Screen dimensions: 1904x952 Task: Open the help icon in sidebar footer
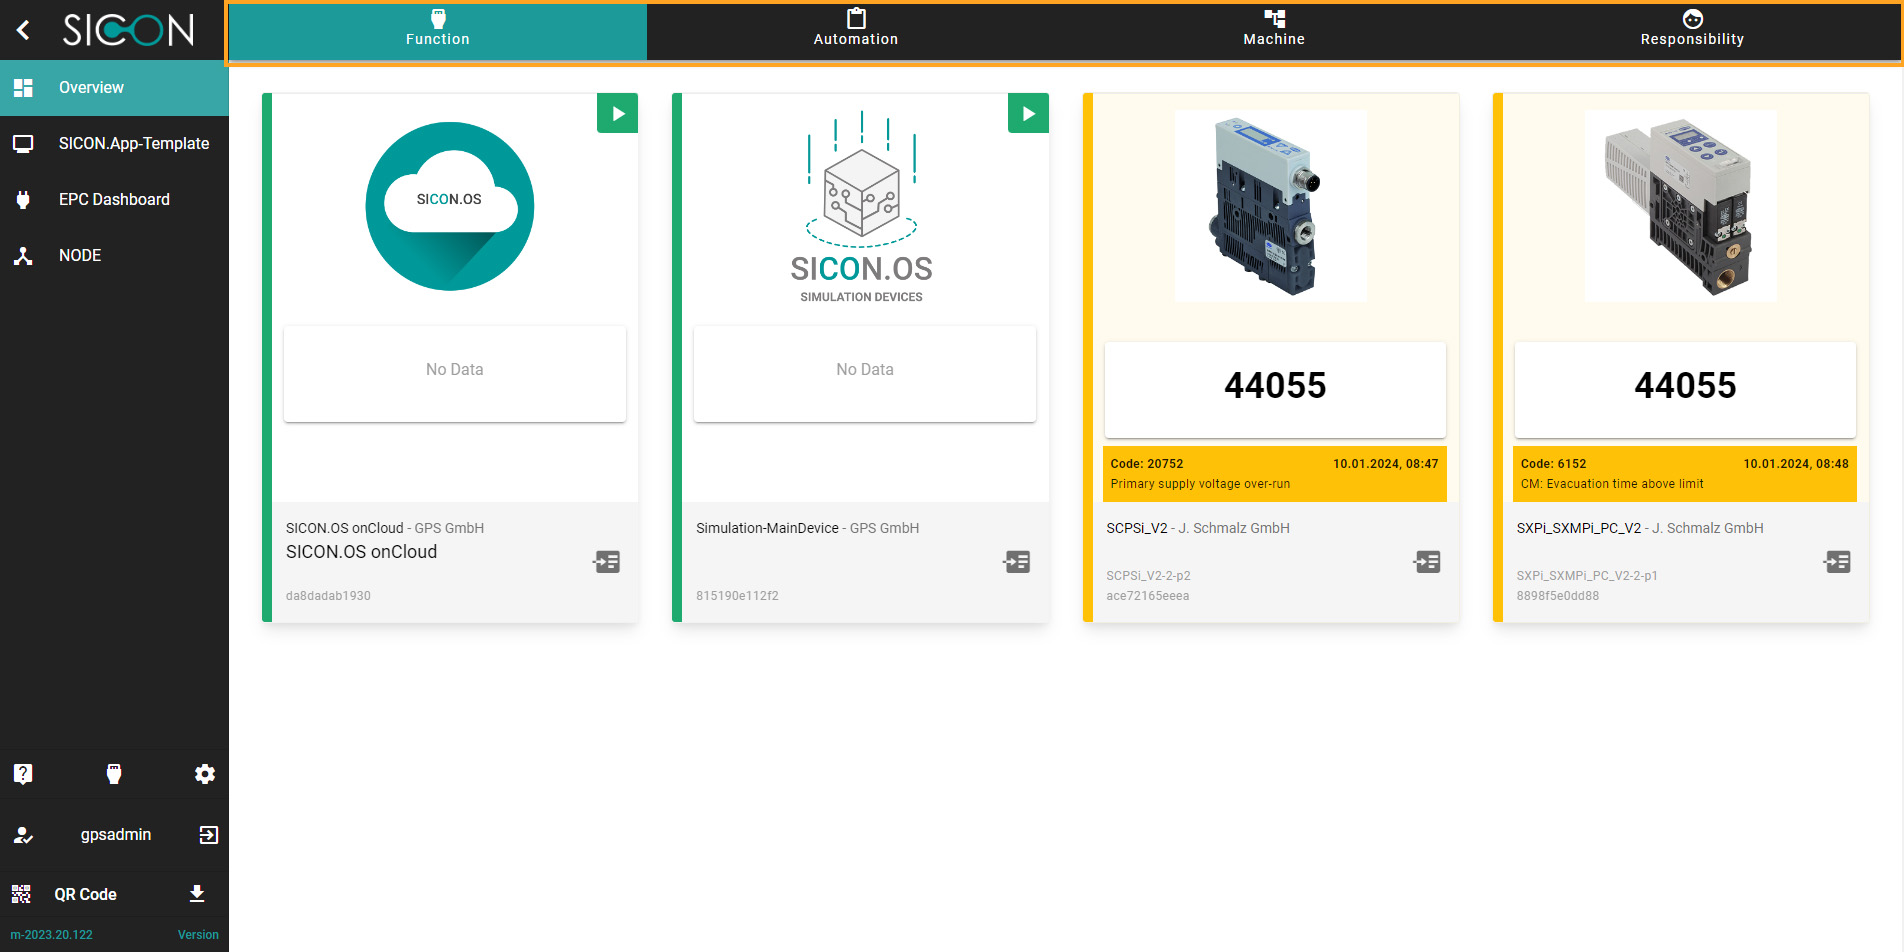pos(23,774)
